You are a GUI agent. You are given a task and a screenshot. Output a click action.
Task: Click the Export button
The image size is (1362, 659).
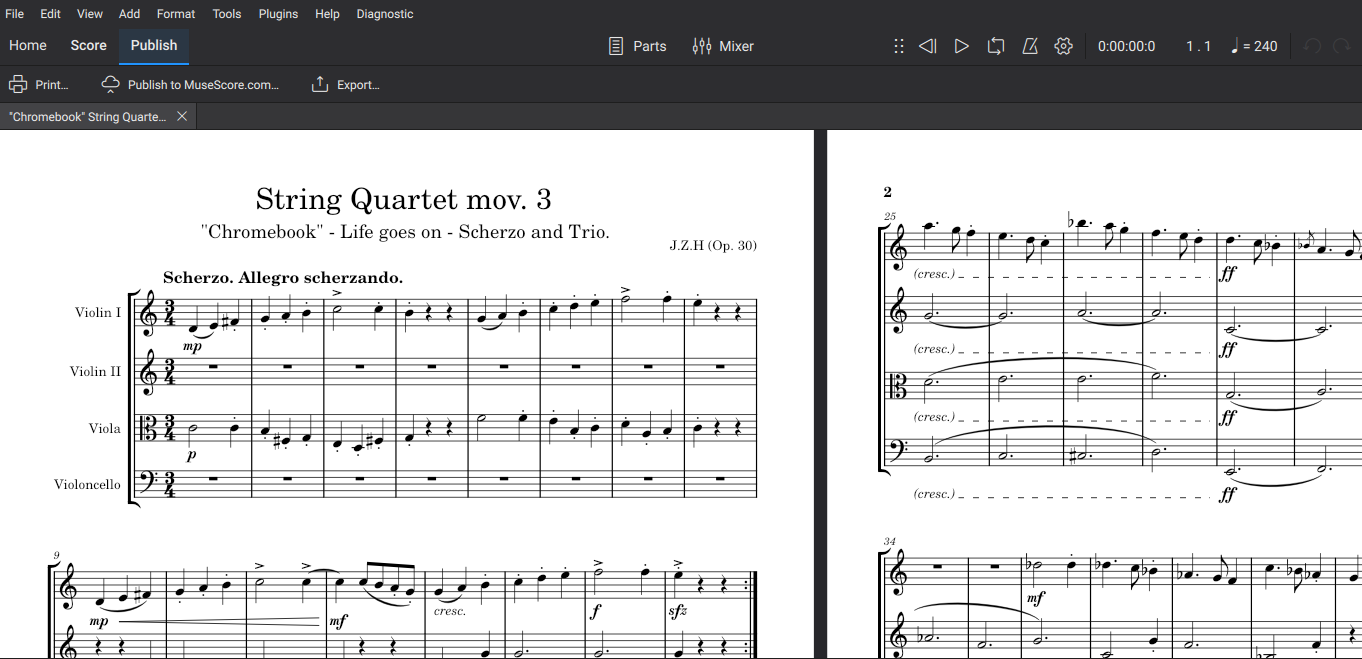click(345, 85)
